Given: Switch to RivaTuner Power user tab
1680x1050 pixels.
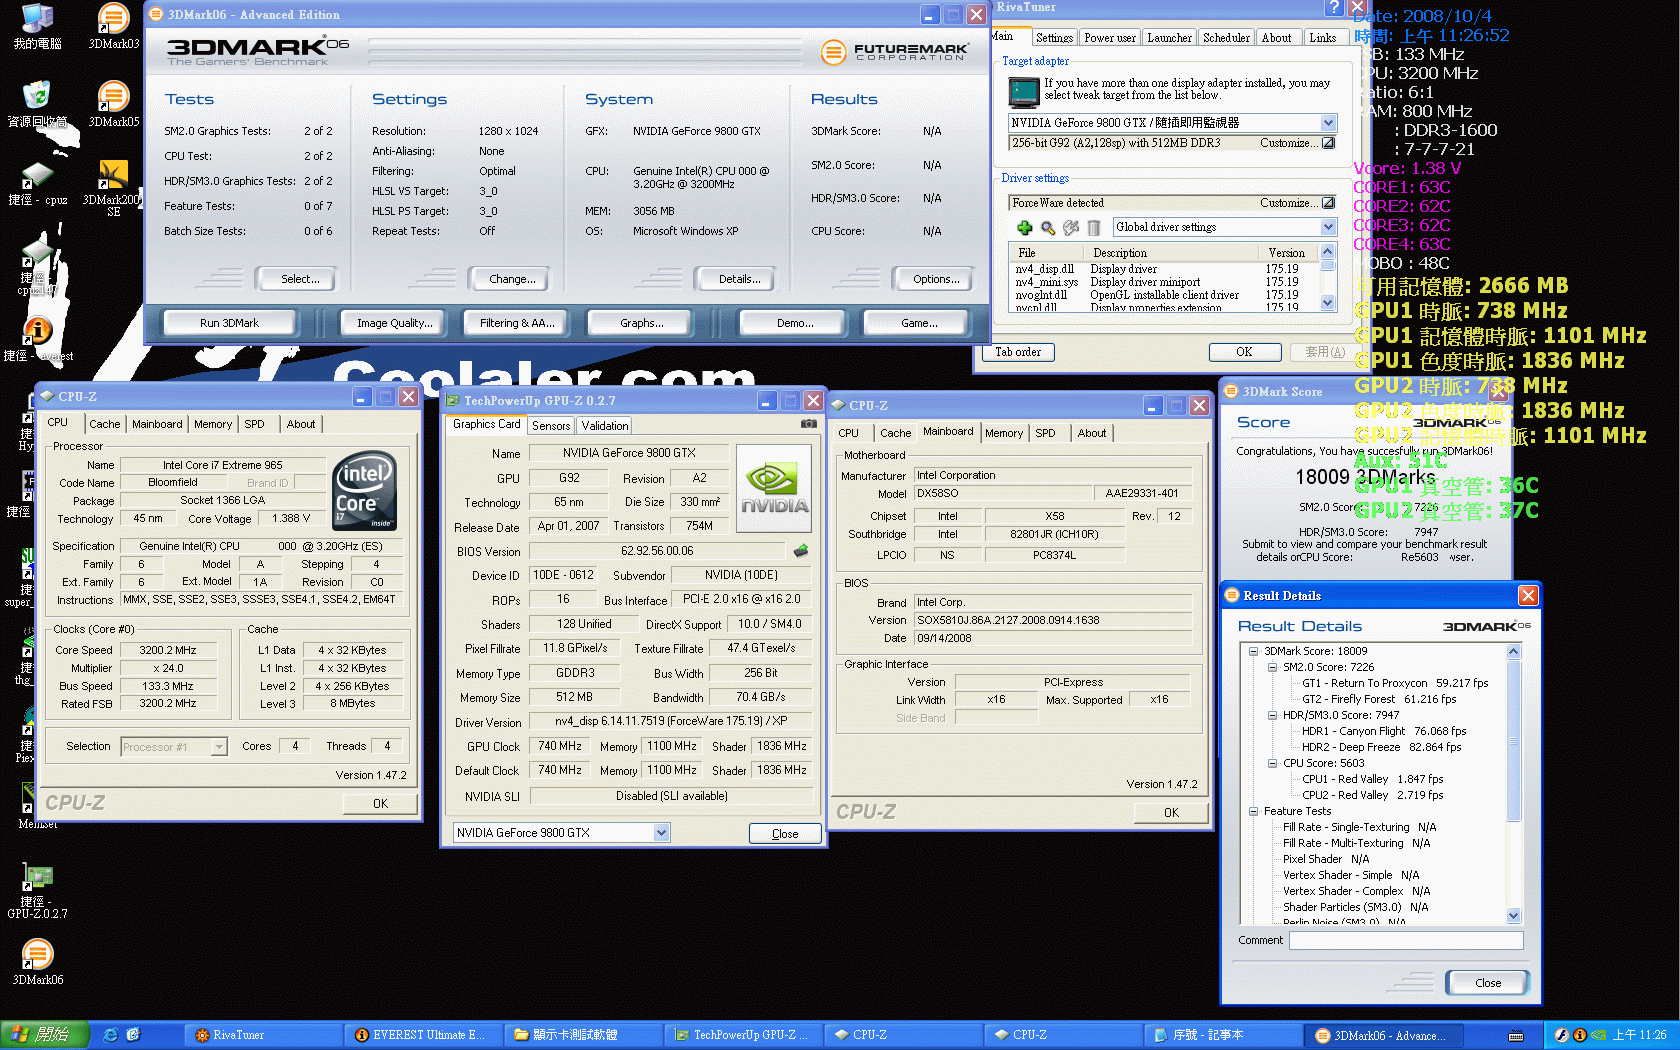Looking at the screenshot, I should coord(1109,38).
